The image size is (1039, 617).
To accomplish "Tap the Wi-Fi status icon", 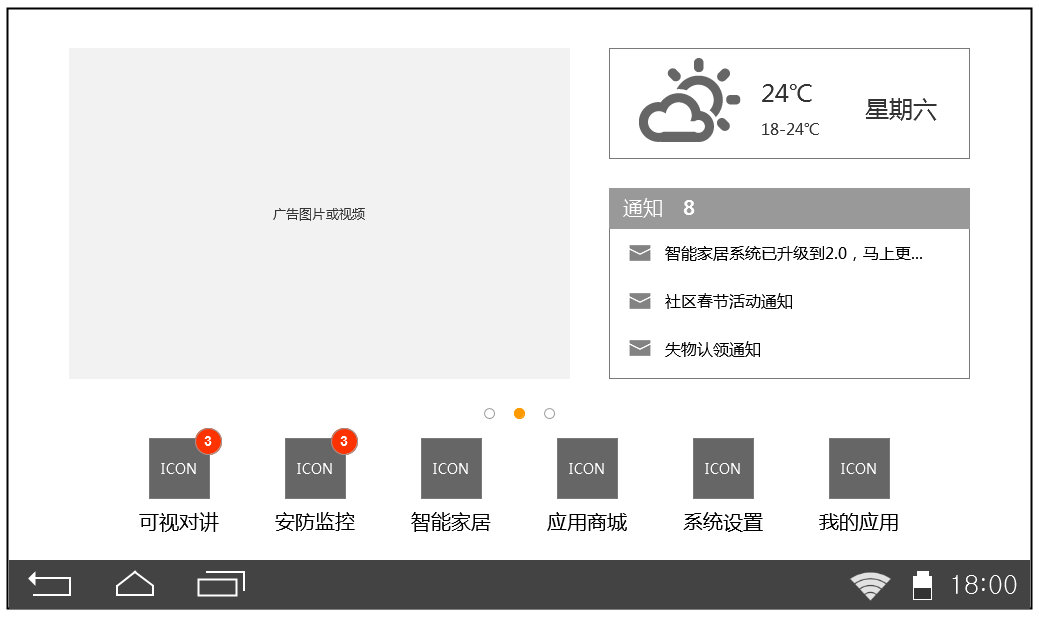I will tap(870, 585).
